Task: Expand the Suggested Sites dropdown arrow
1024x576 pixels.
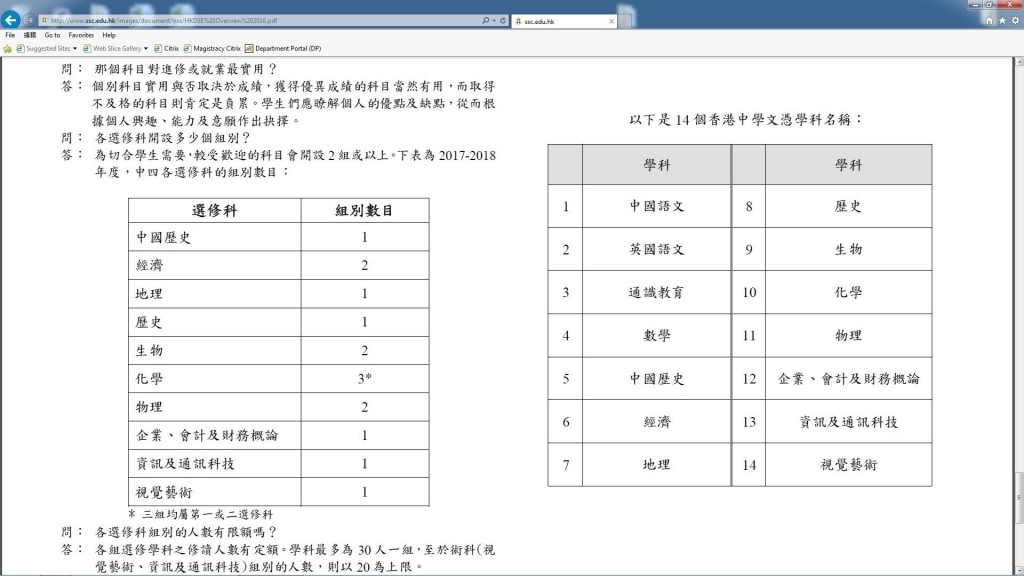Action: (x=74, y=48)
